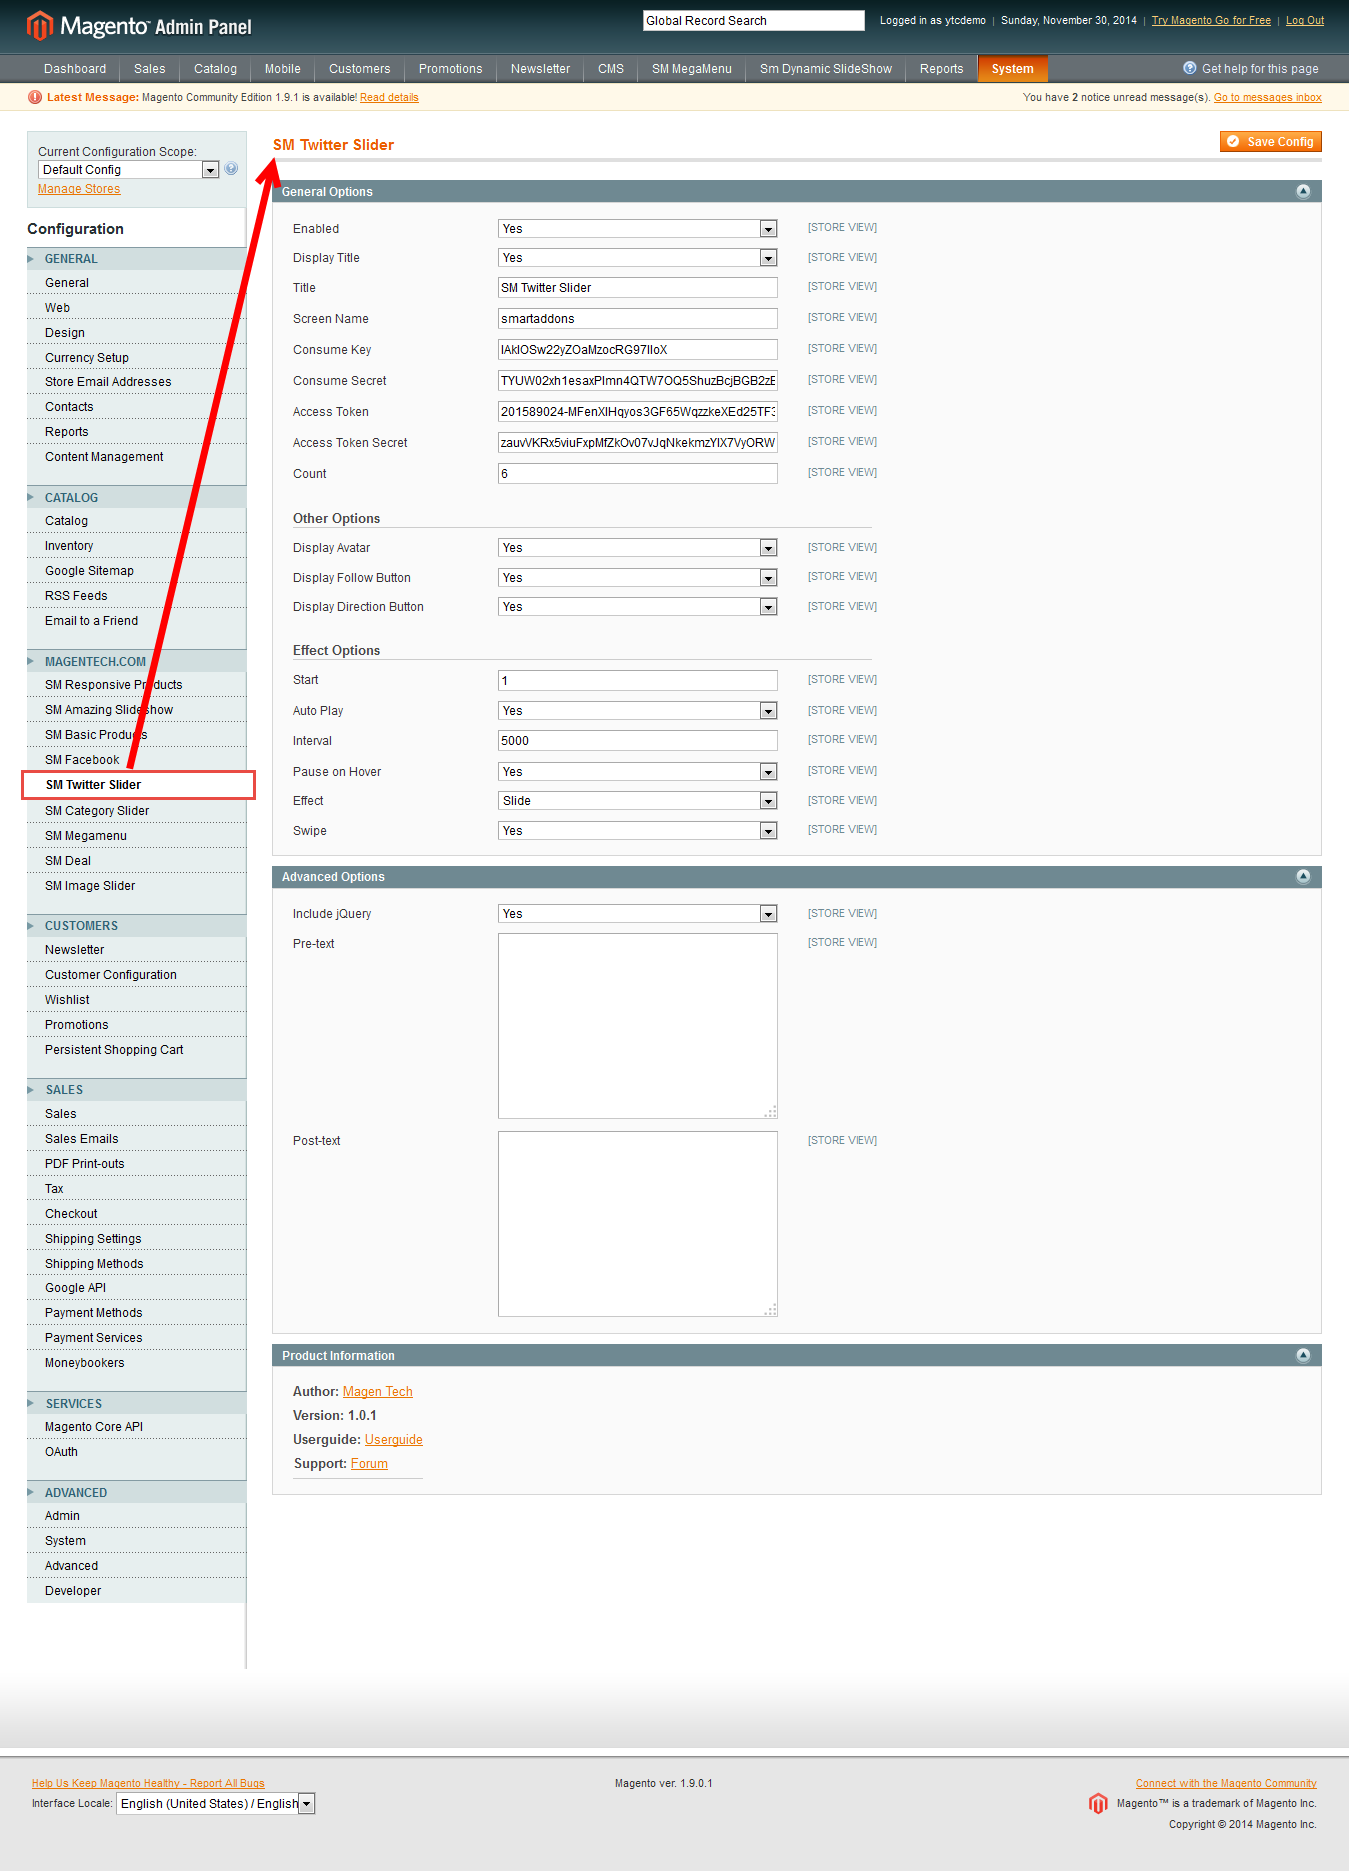Select Magento Core API sidebar item
1349x1871 pixels.
coord(137,1427)
